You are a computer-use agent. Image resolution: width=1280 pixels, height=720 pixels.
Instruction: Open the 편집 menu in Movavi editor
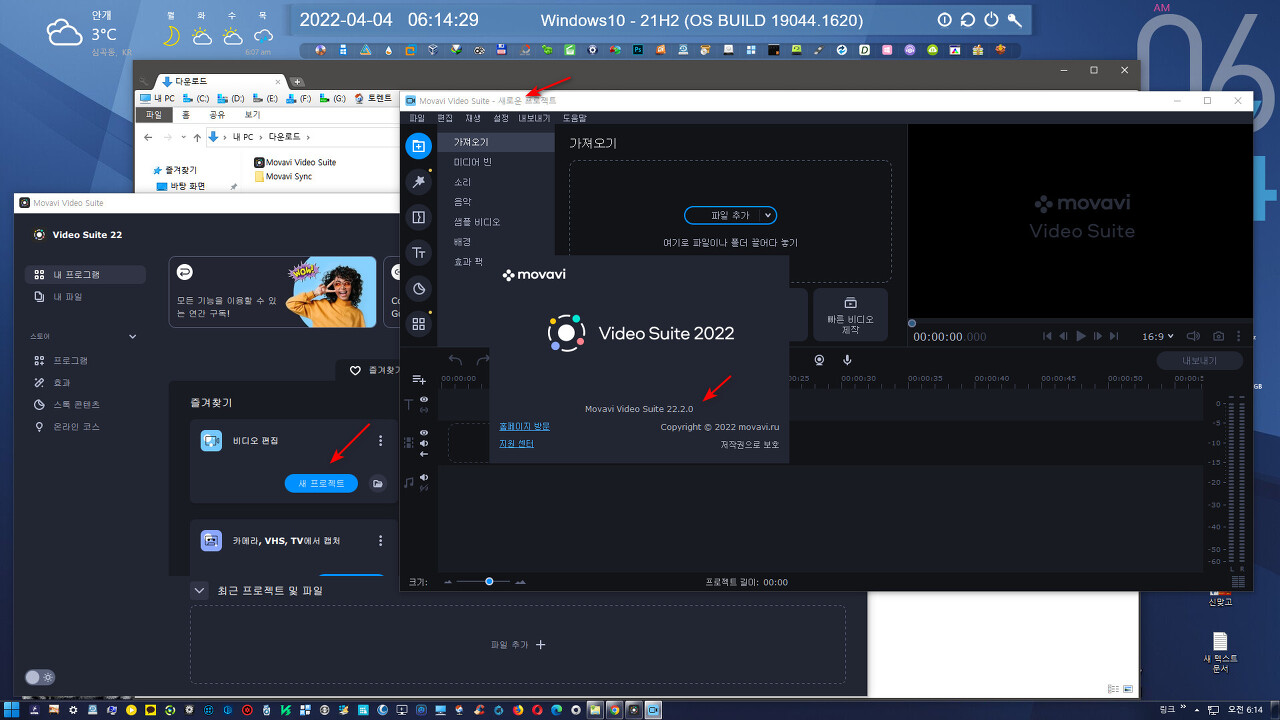pos(445,118)
